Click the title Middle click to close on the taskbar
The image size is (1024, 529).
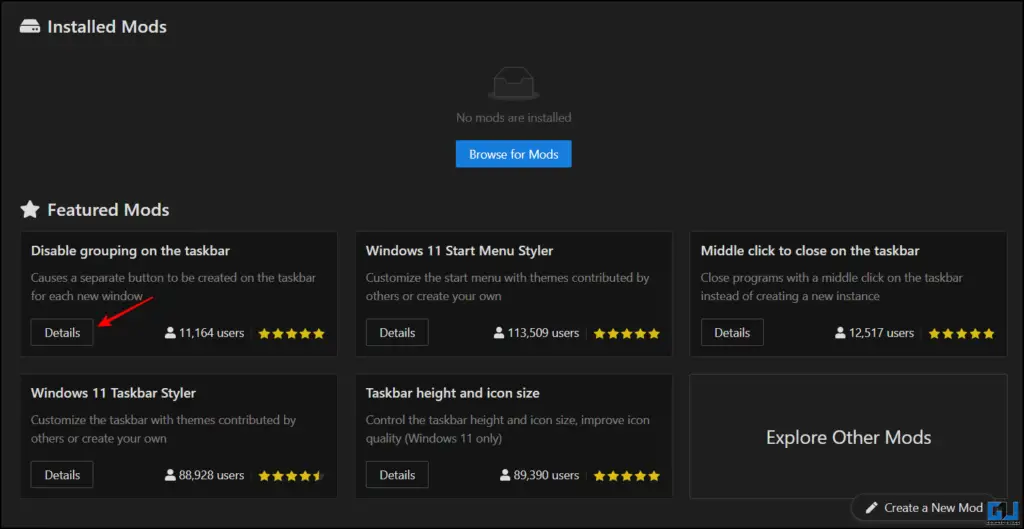point(810,251)
